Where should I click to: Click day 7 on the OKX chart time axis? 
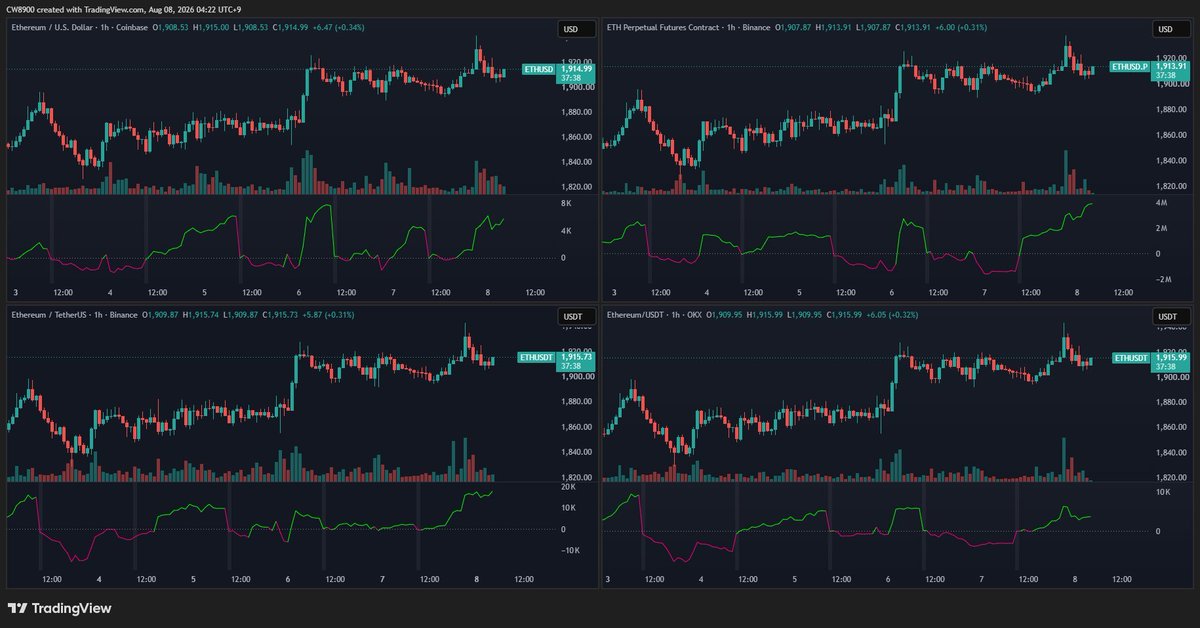tap(982, 579)
